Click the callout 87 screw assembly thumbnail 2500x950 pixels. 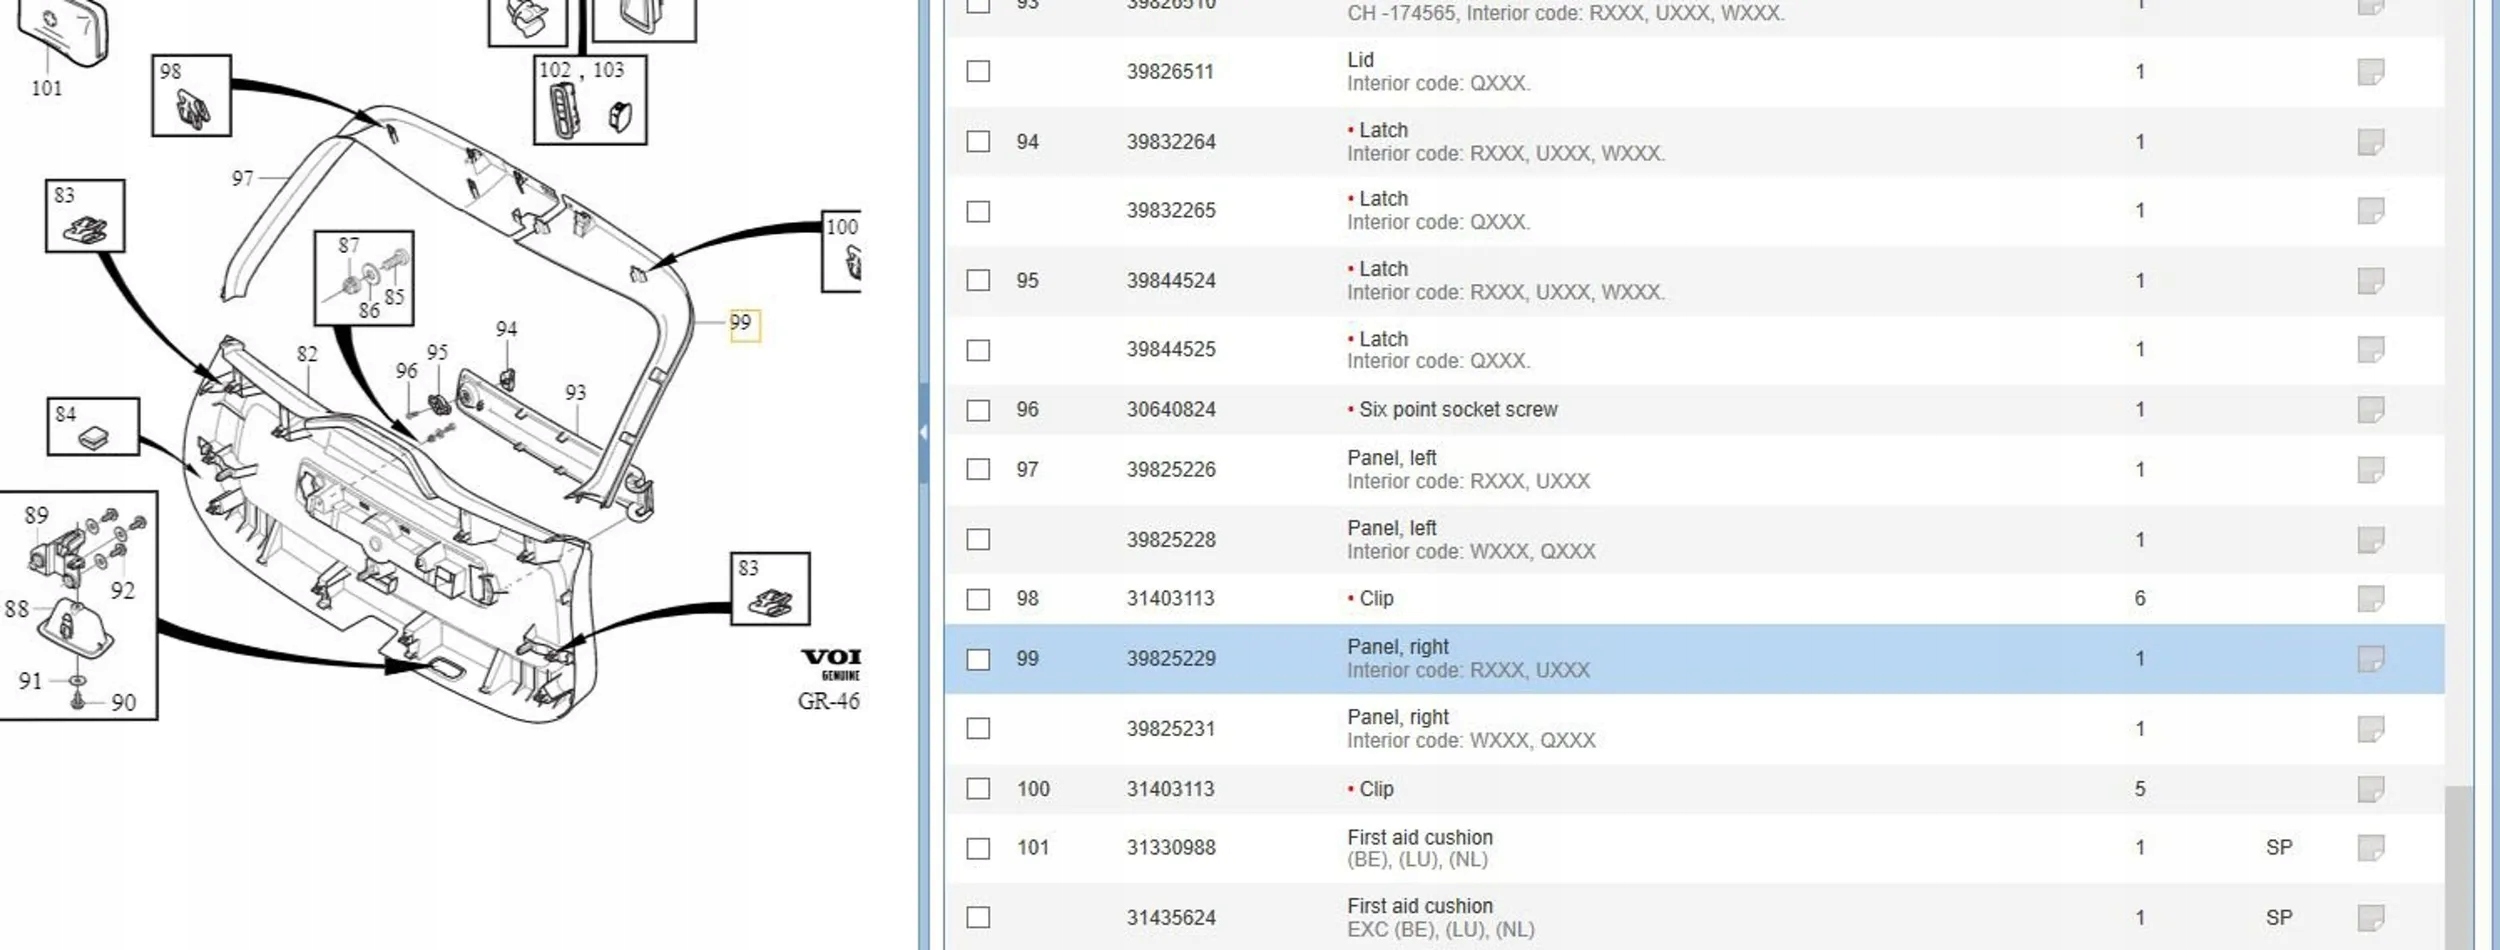coord(364,278)
